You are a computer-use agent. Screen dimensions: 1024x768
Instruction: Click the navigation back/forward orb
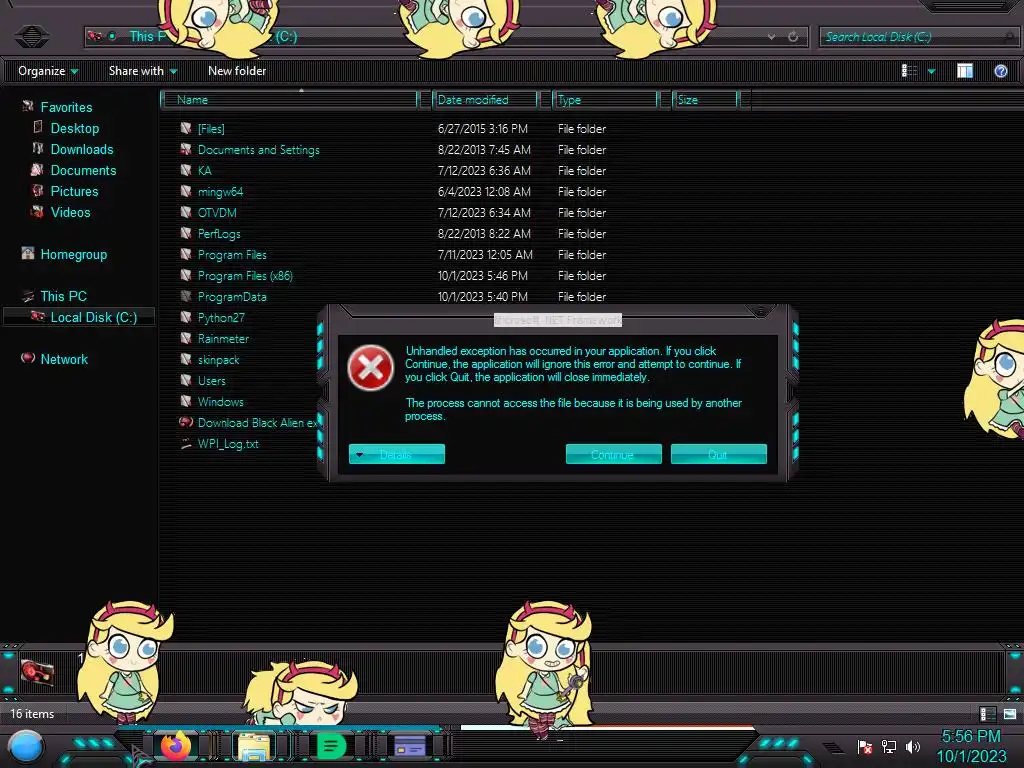31,36
